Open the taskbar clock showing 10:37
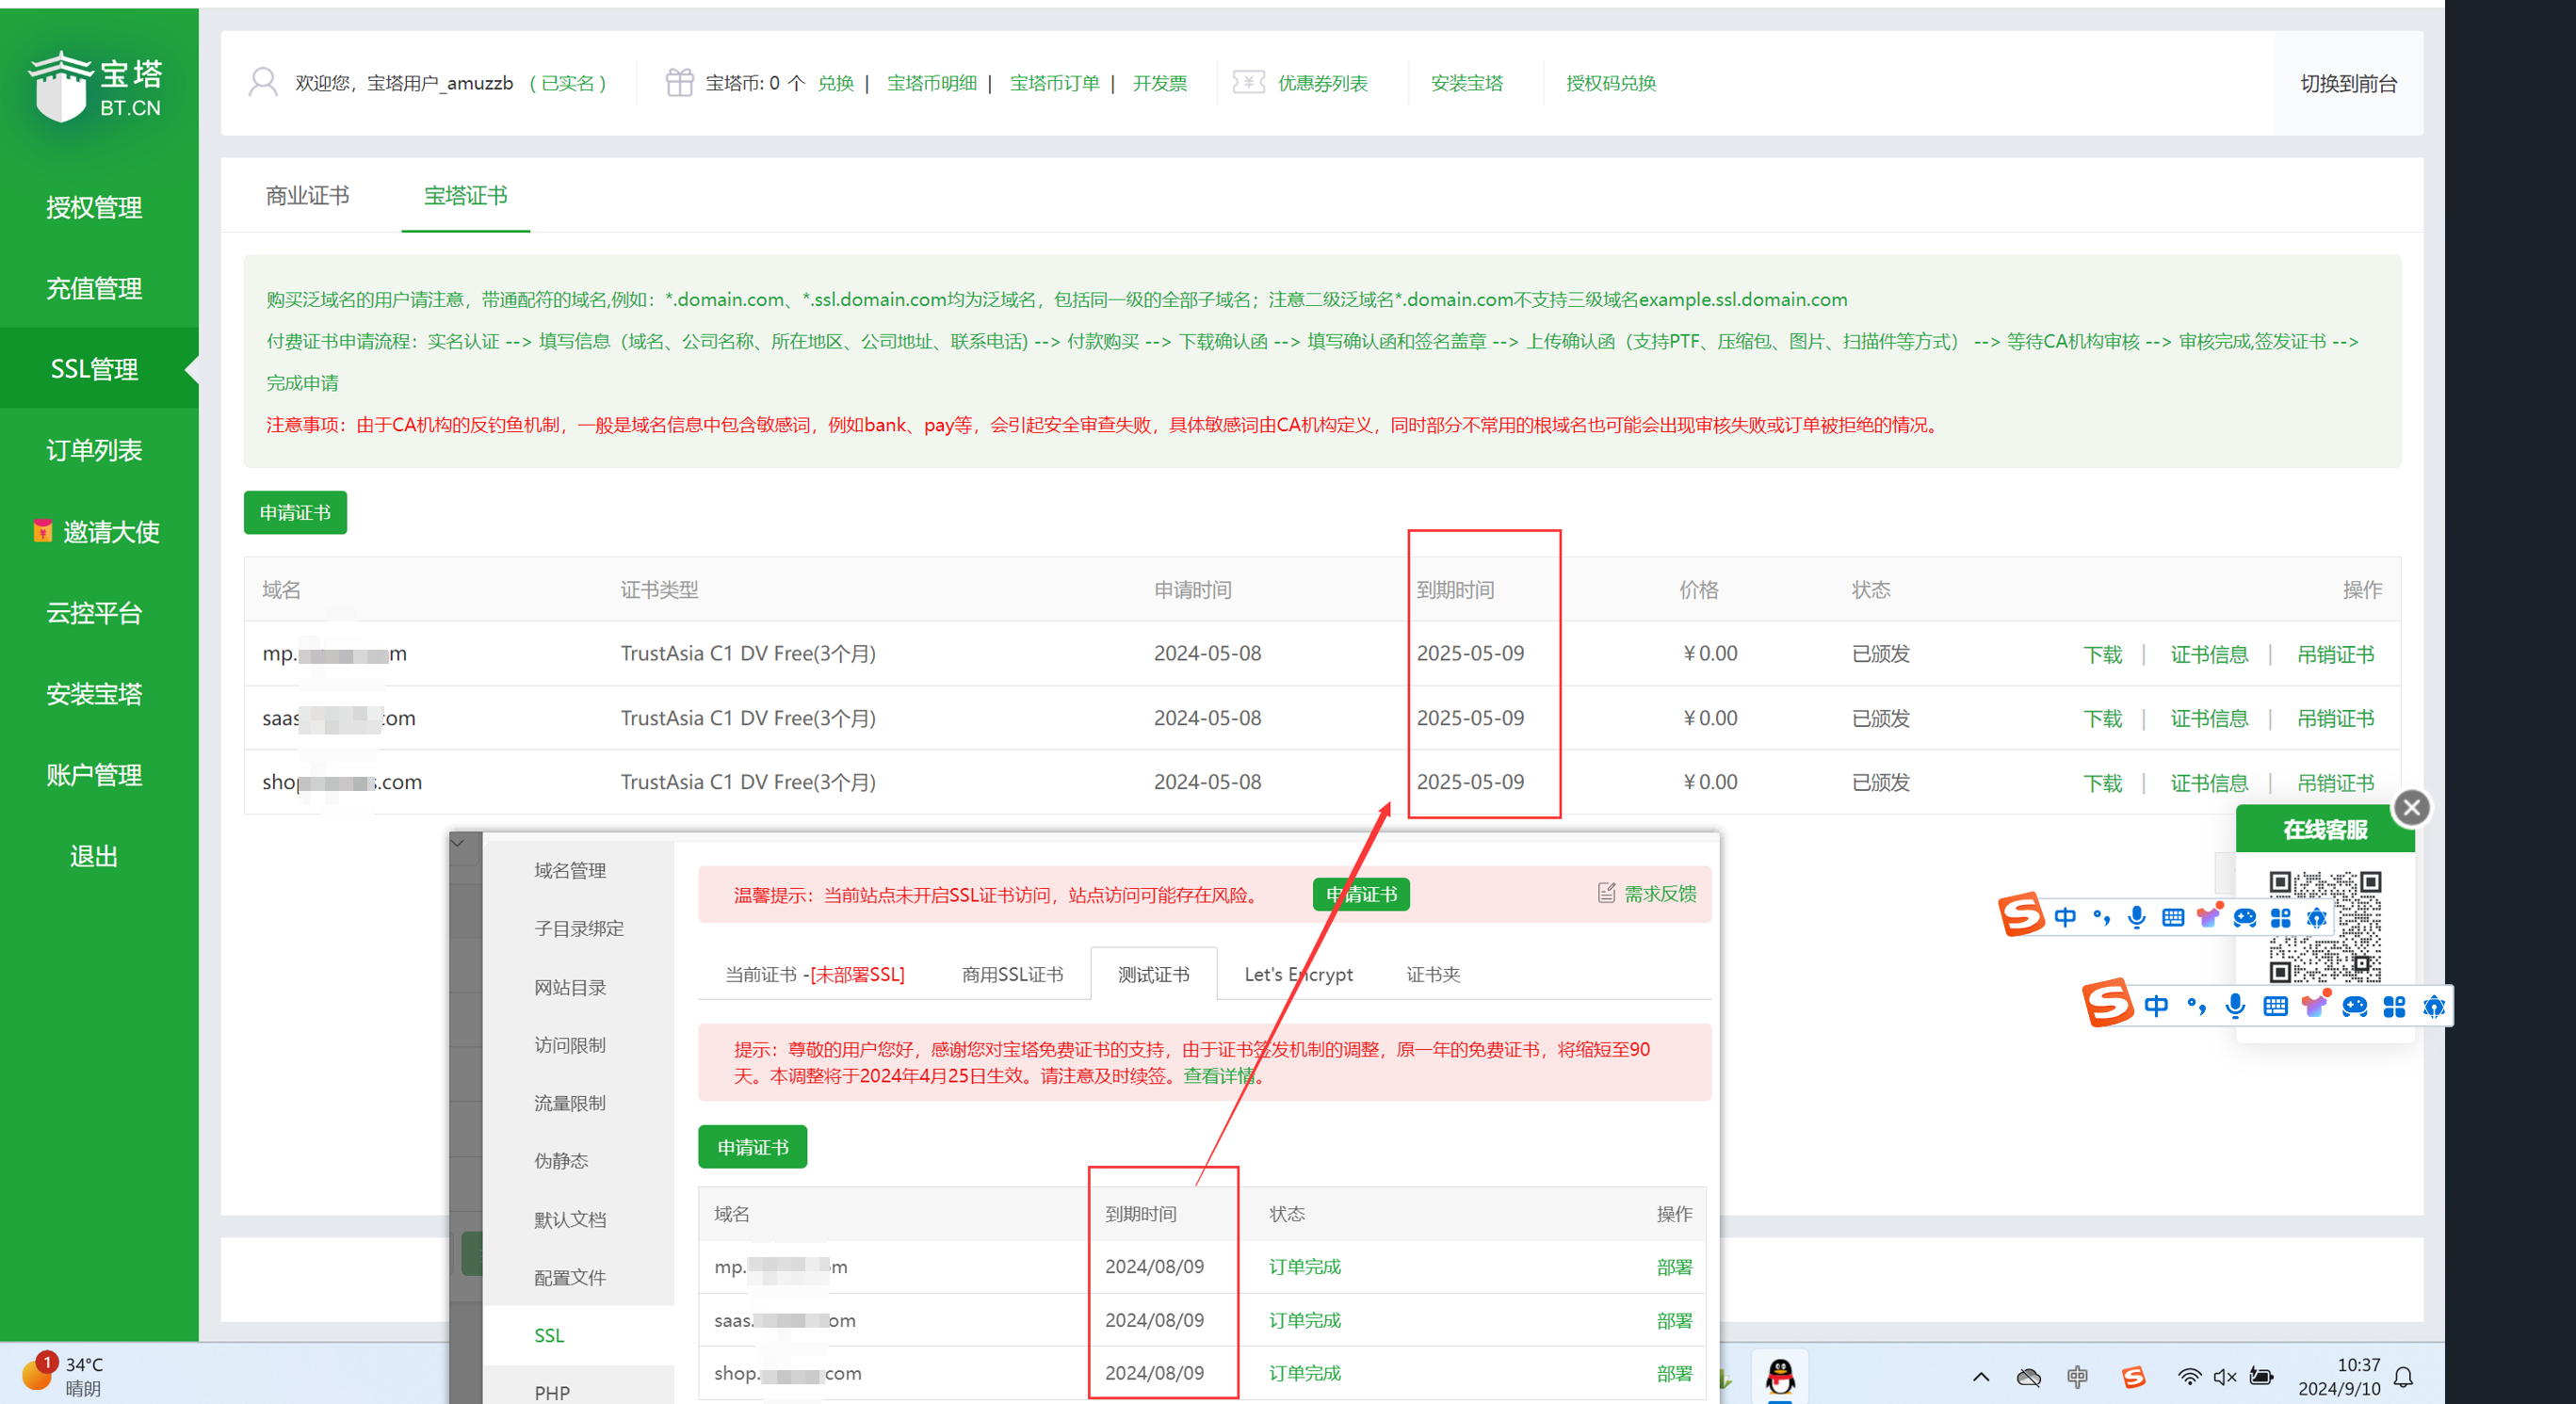2576x1404 pixels. point(2338,1376)
